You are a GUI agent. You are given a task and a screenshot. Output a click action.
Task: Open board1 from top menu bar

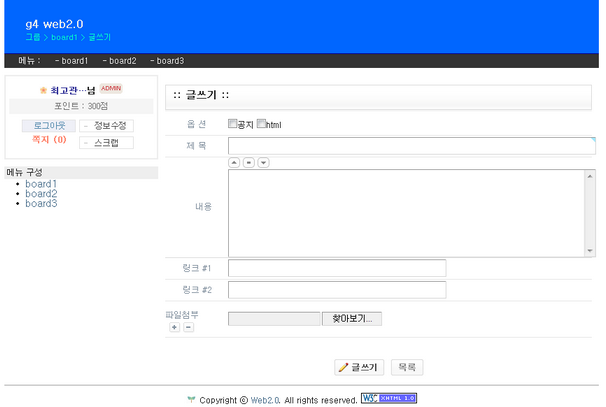72,61
